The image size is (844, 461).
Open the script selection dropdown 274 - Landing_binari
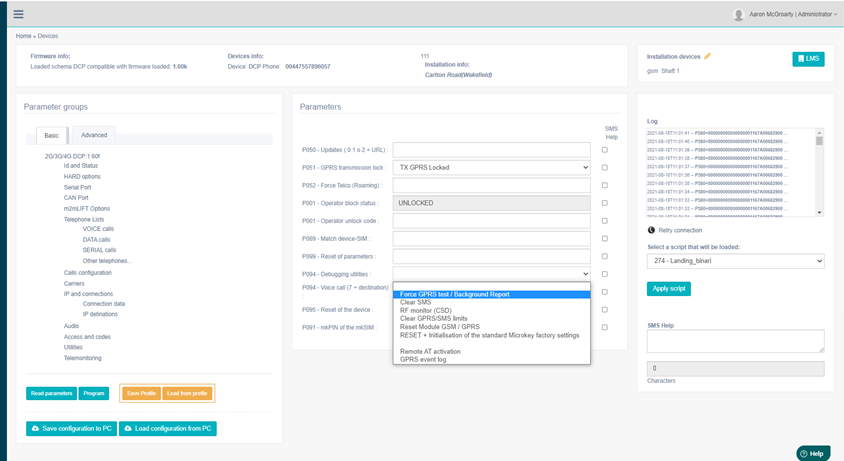click(735, 261)
